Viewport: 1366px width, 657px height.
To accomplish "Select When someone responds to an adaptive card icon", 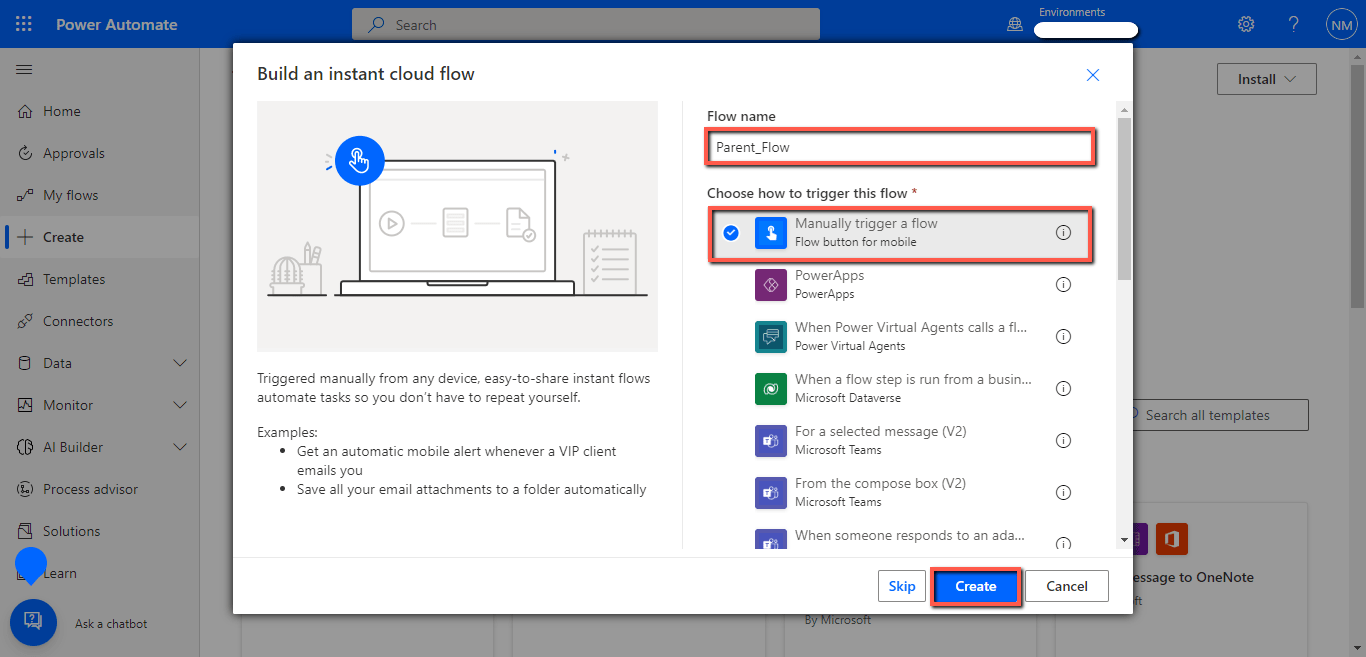I will coord(771,539).
